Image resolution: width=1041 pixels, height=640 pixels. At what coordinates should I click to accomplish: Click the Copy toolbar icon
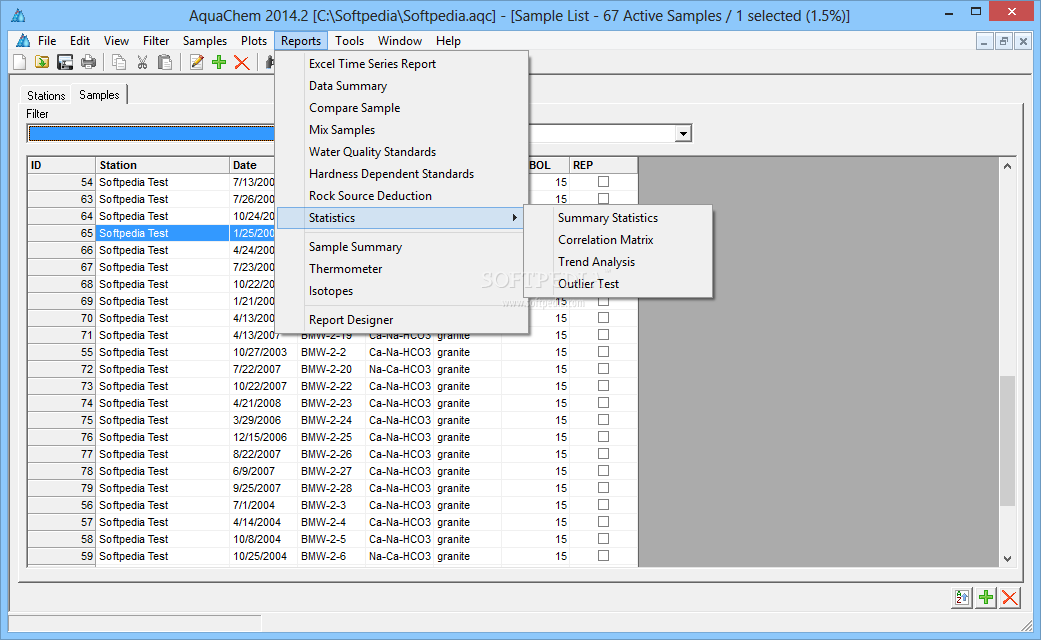click(120, 62)
